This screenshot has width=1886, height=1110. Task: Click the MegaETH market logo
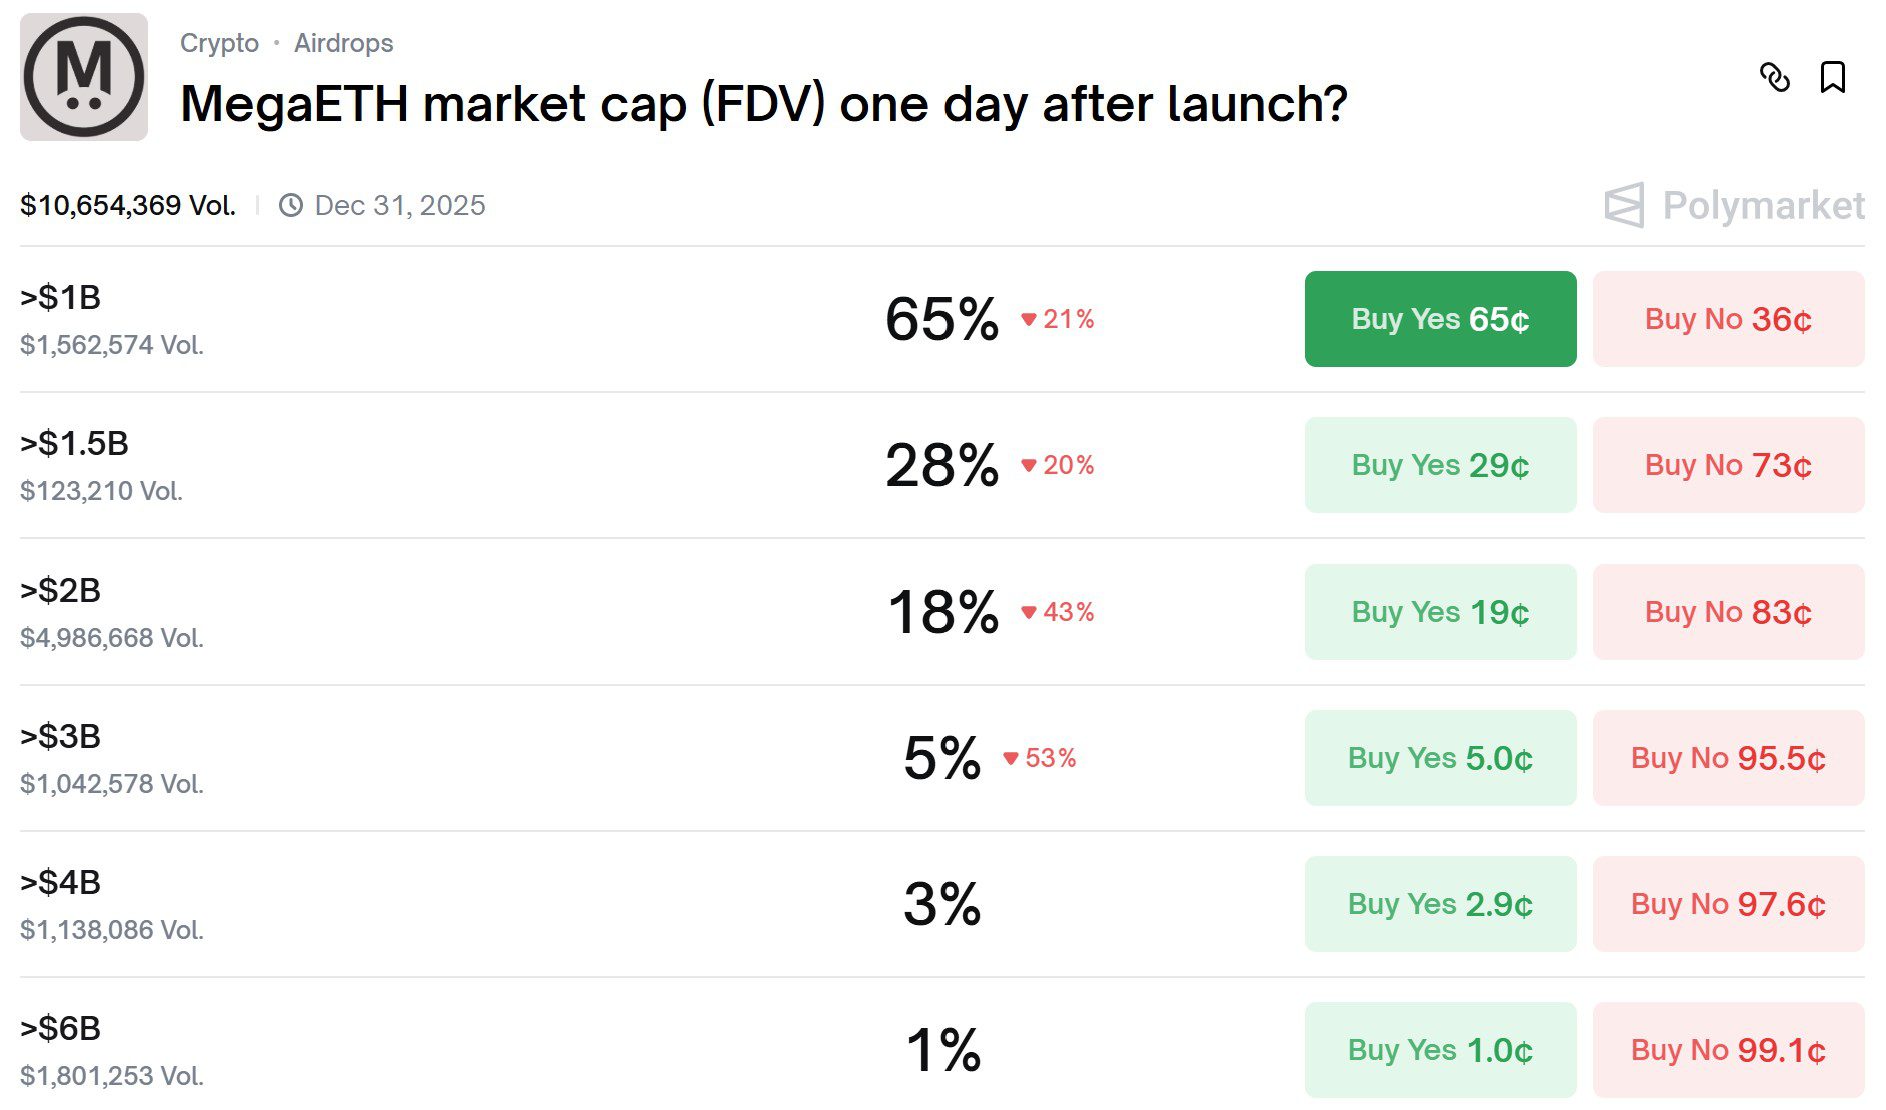(x=84, y=77)
